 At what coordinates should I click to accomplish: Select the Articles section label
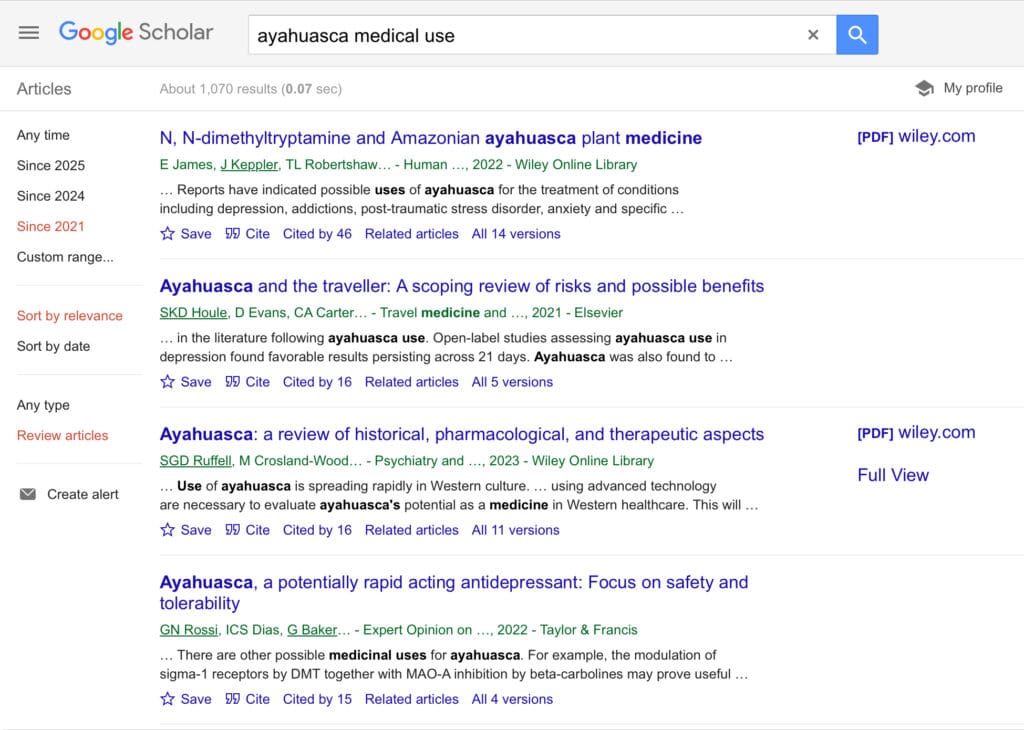pos(44,89)
